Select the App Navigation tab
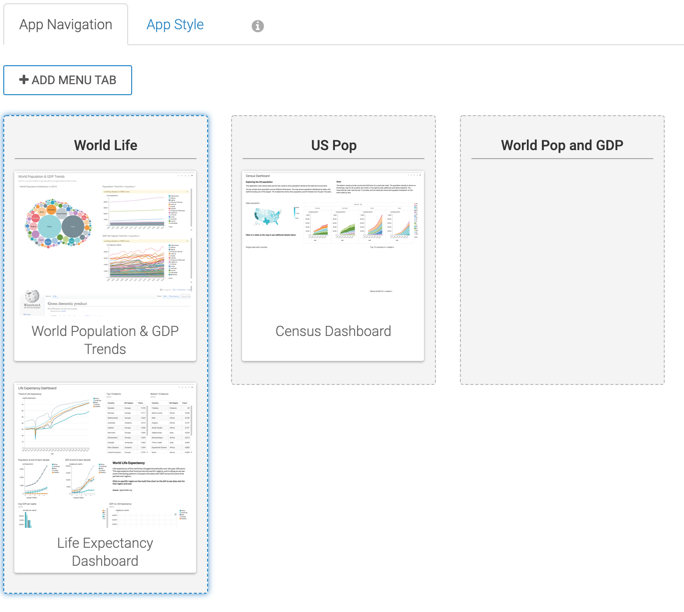This screenshot has width=684, height=612. pos(66,25)
